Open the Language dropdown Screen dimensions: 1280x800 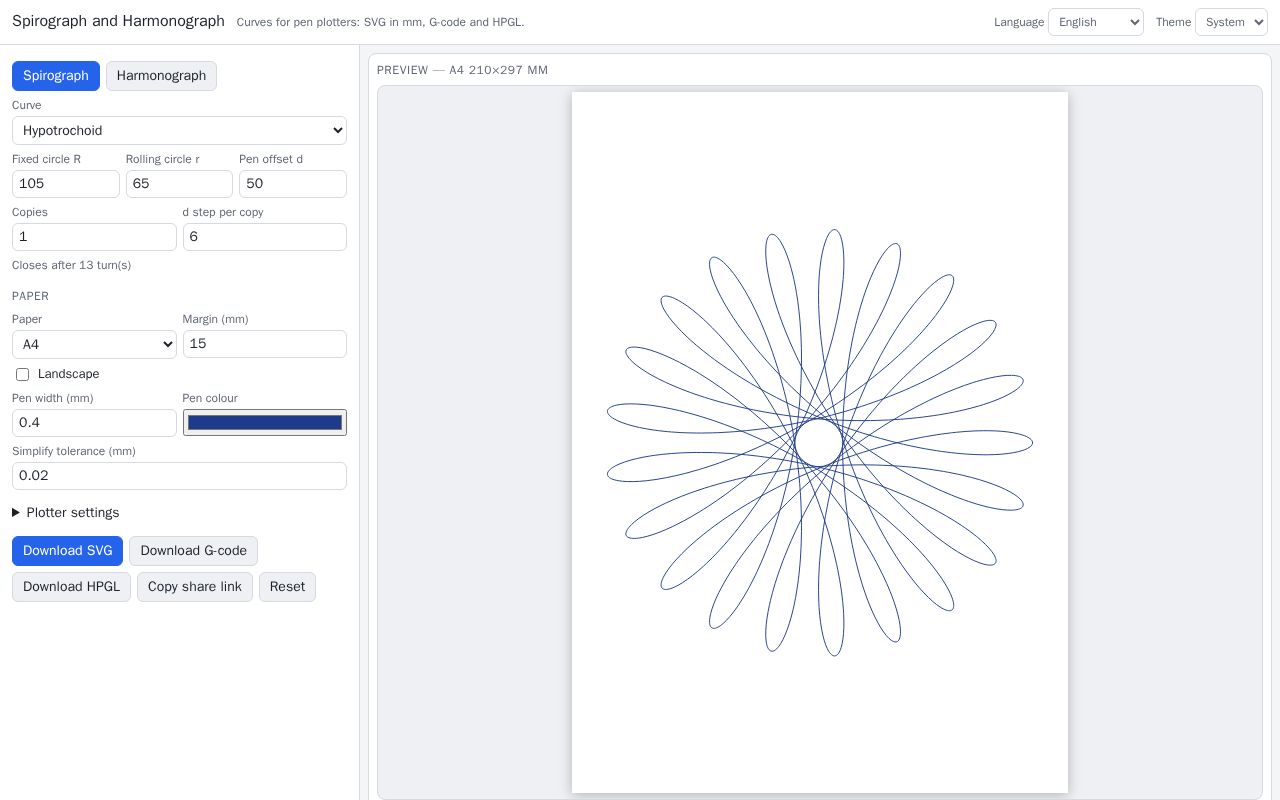coord(1096,22)
